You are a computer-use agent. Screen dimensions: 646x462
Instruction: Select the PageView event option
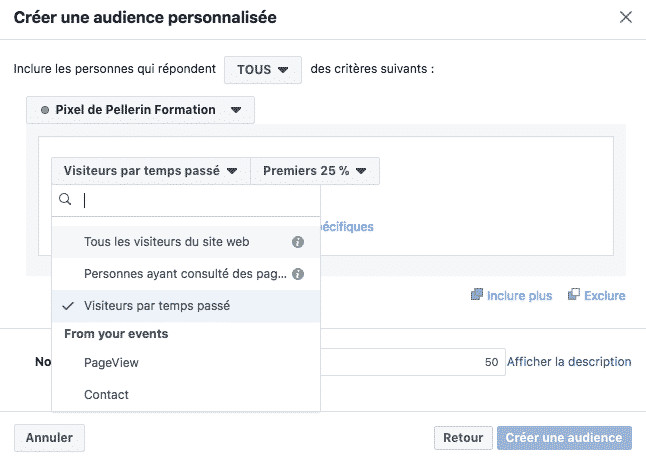coord(112,363)
